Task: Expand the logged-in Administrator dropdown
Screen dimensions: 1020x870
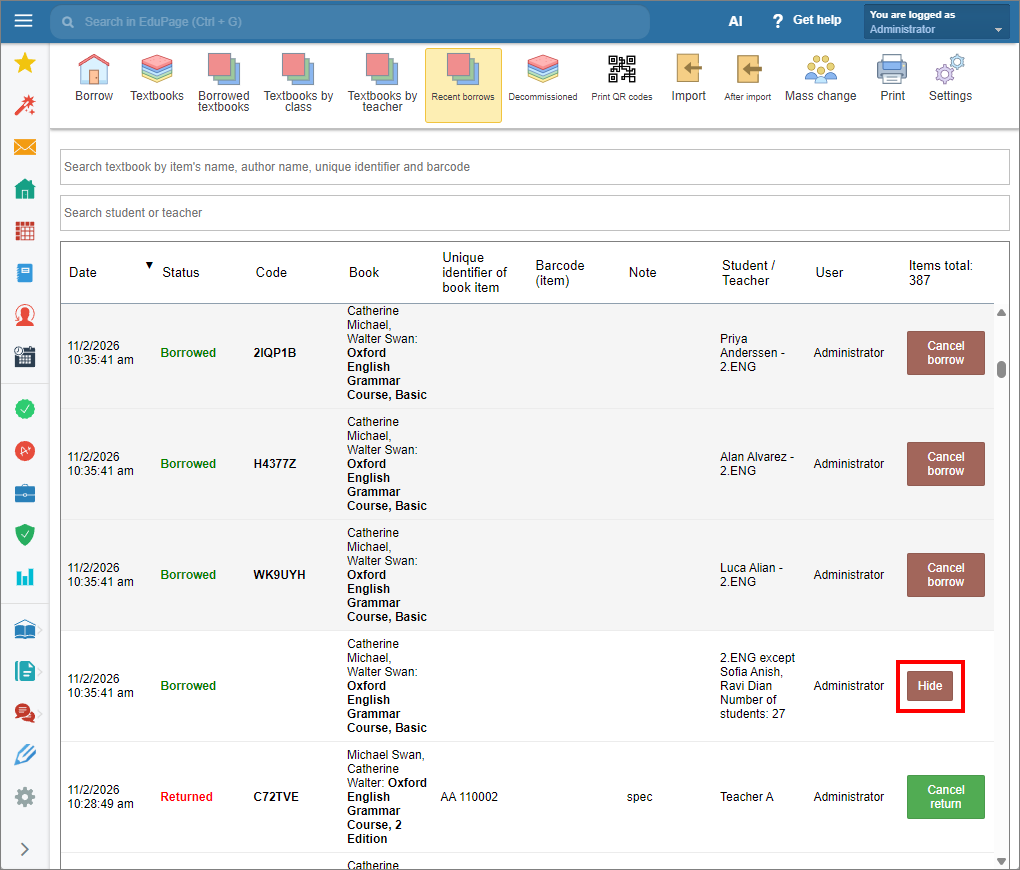Action: (x=936, y=21)
